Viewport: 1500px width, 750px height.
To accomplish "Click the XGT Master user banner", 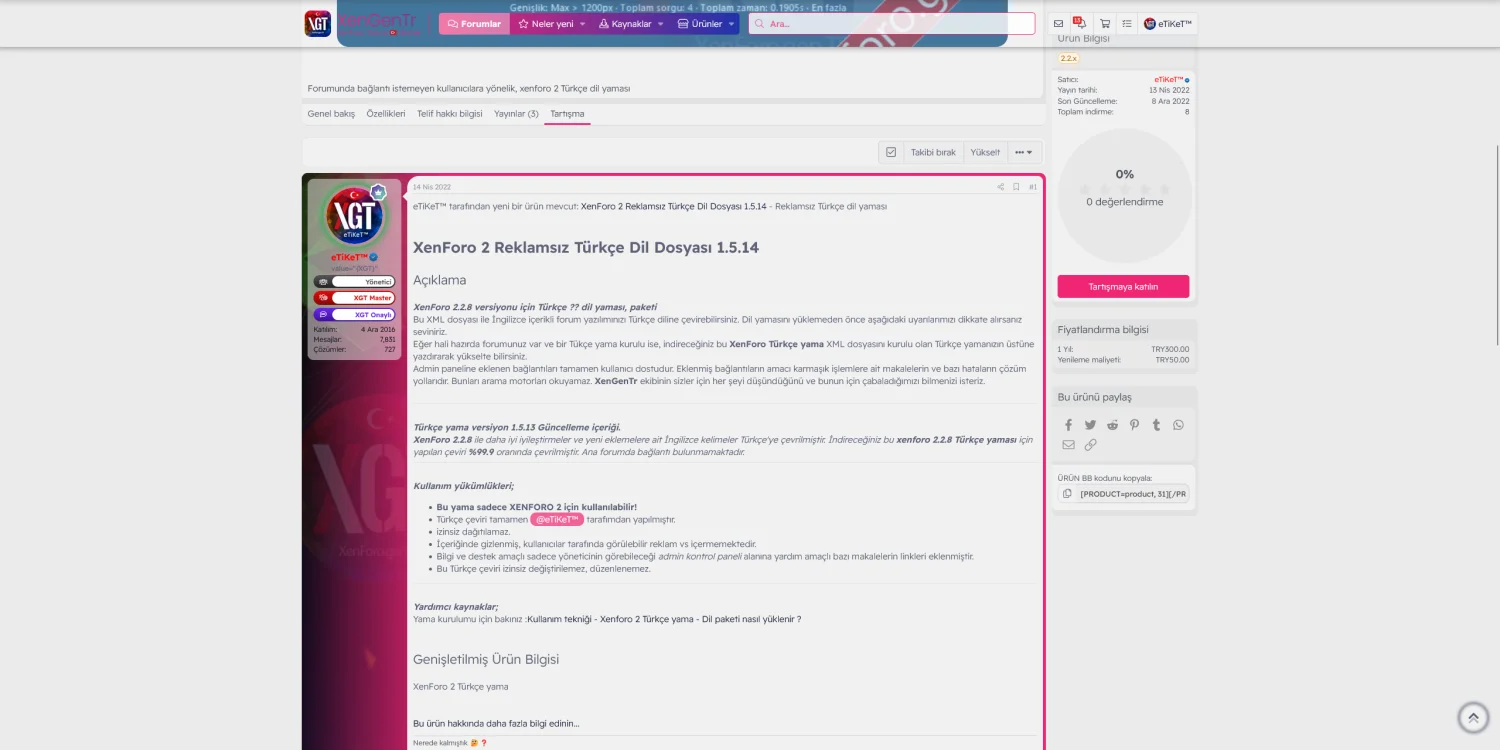I will pyautogui.click(x=354, y=298).
